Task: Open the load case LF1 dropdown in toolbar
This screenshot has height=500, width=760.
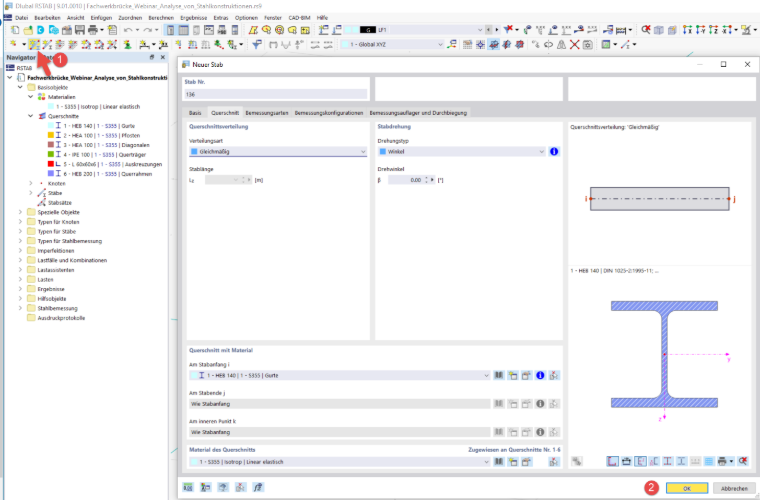Action: tap(414, 30)
